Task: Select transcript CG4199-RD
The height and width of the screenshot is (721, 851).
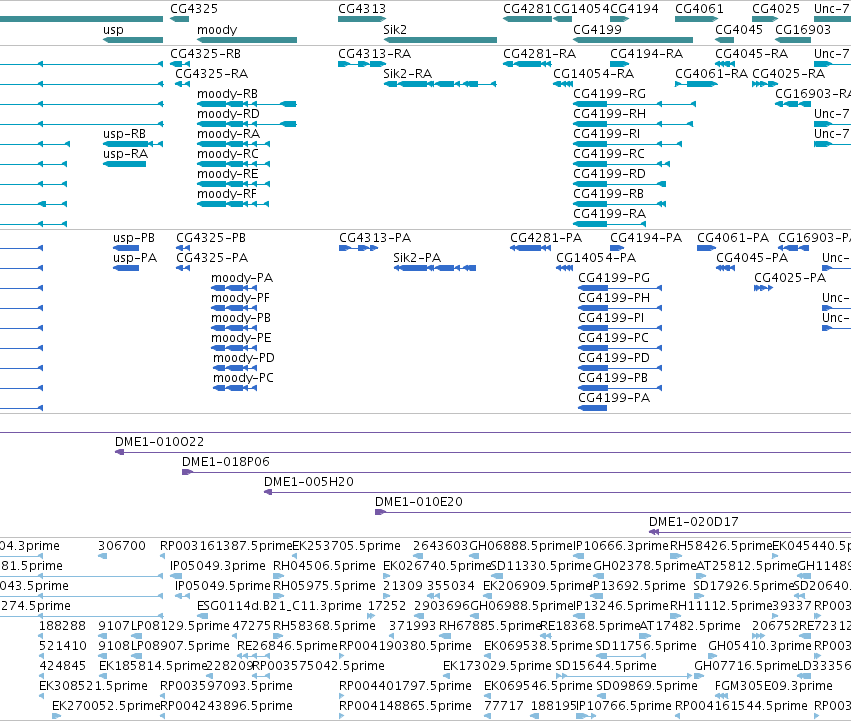Action: (609, 174)
